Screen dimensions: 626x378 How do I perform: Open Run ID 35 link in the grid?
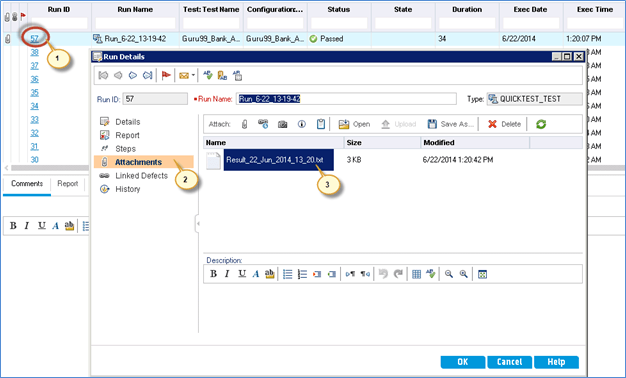(x=35, y=93)
